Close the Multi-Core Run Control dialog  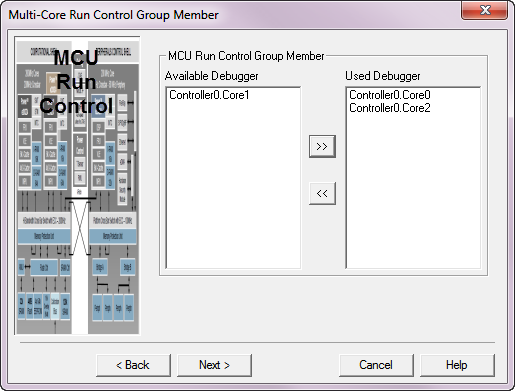pyautogui.click(x=485, y=10)
